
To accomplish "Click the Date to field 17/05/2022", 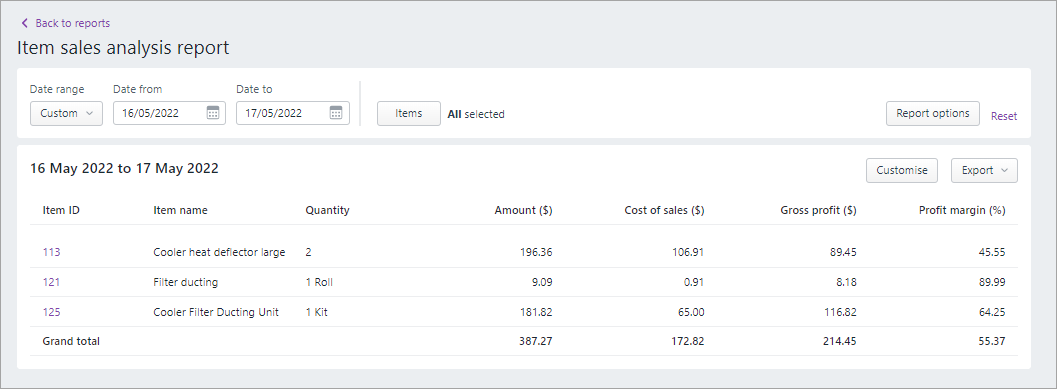I will 293,113.
